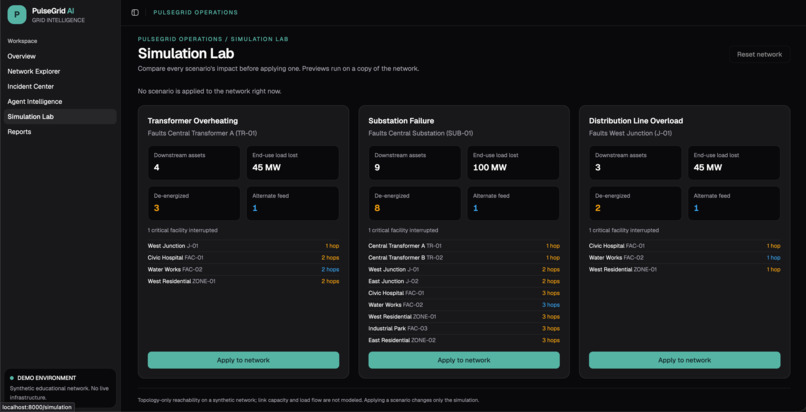The image size is (806, 412).
Task: Click 'Faults Central Transformer A (TR-01)' text
Action: (x=202, y=133)
